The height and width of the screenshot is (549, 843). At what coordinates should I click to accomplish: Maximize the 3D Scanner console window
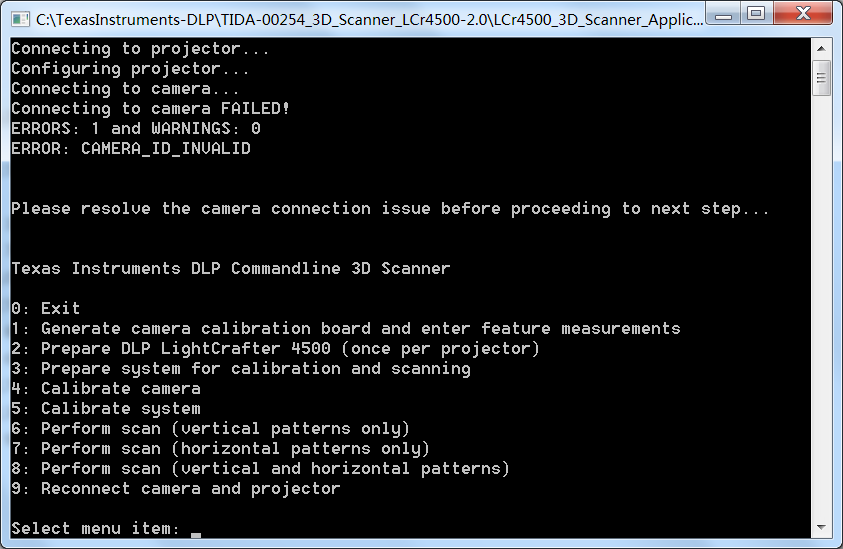coord(756,14)
